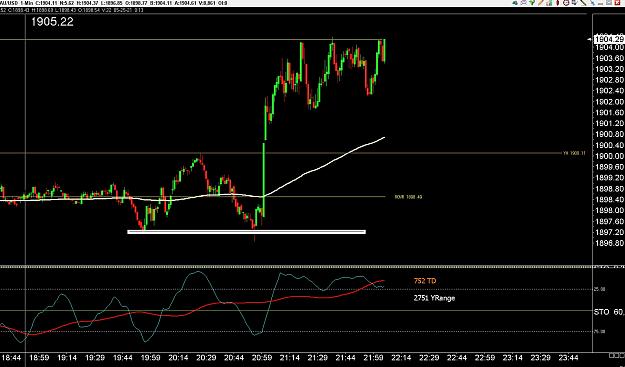Click the 20:59 time axis label
This screenshot has width=625, height=367.
point(262,357)
